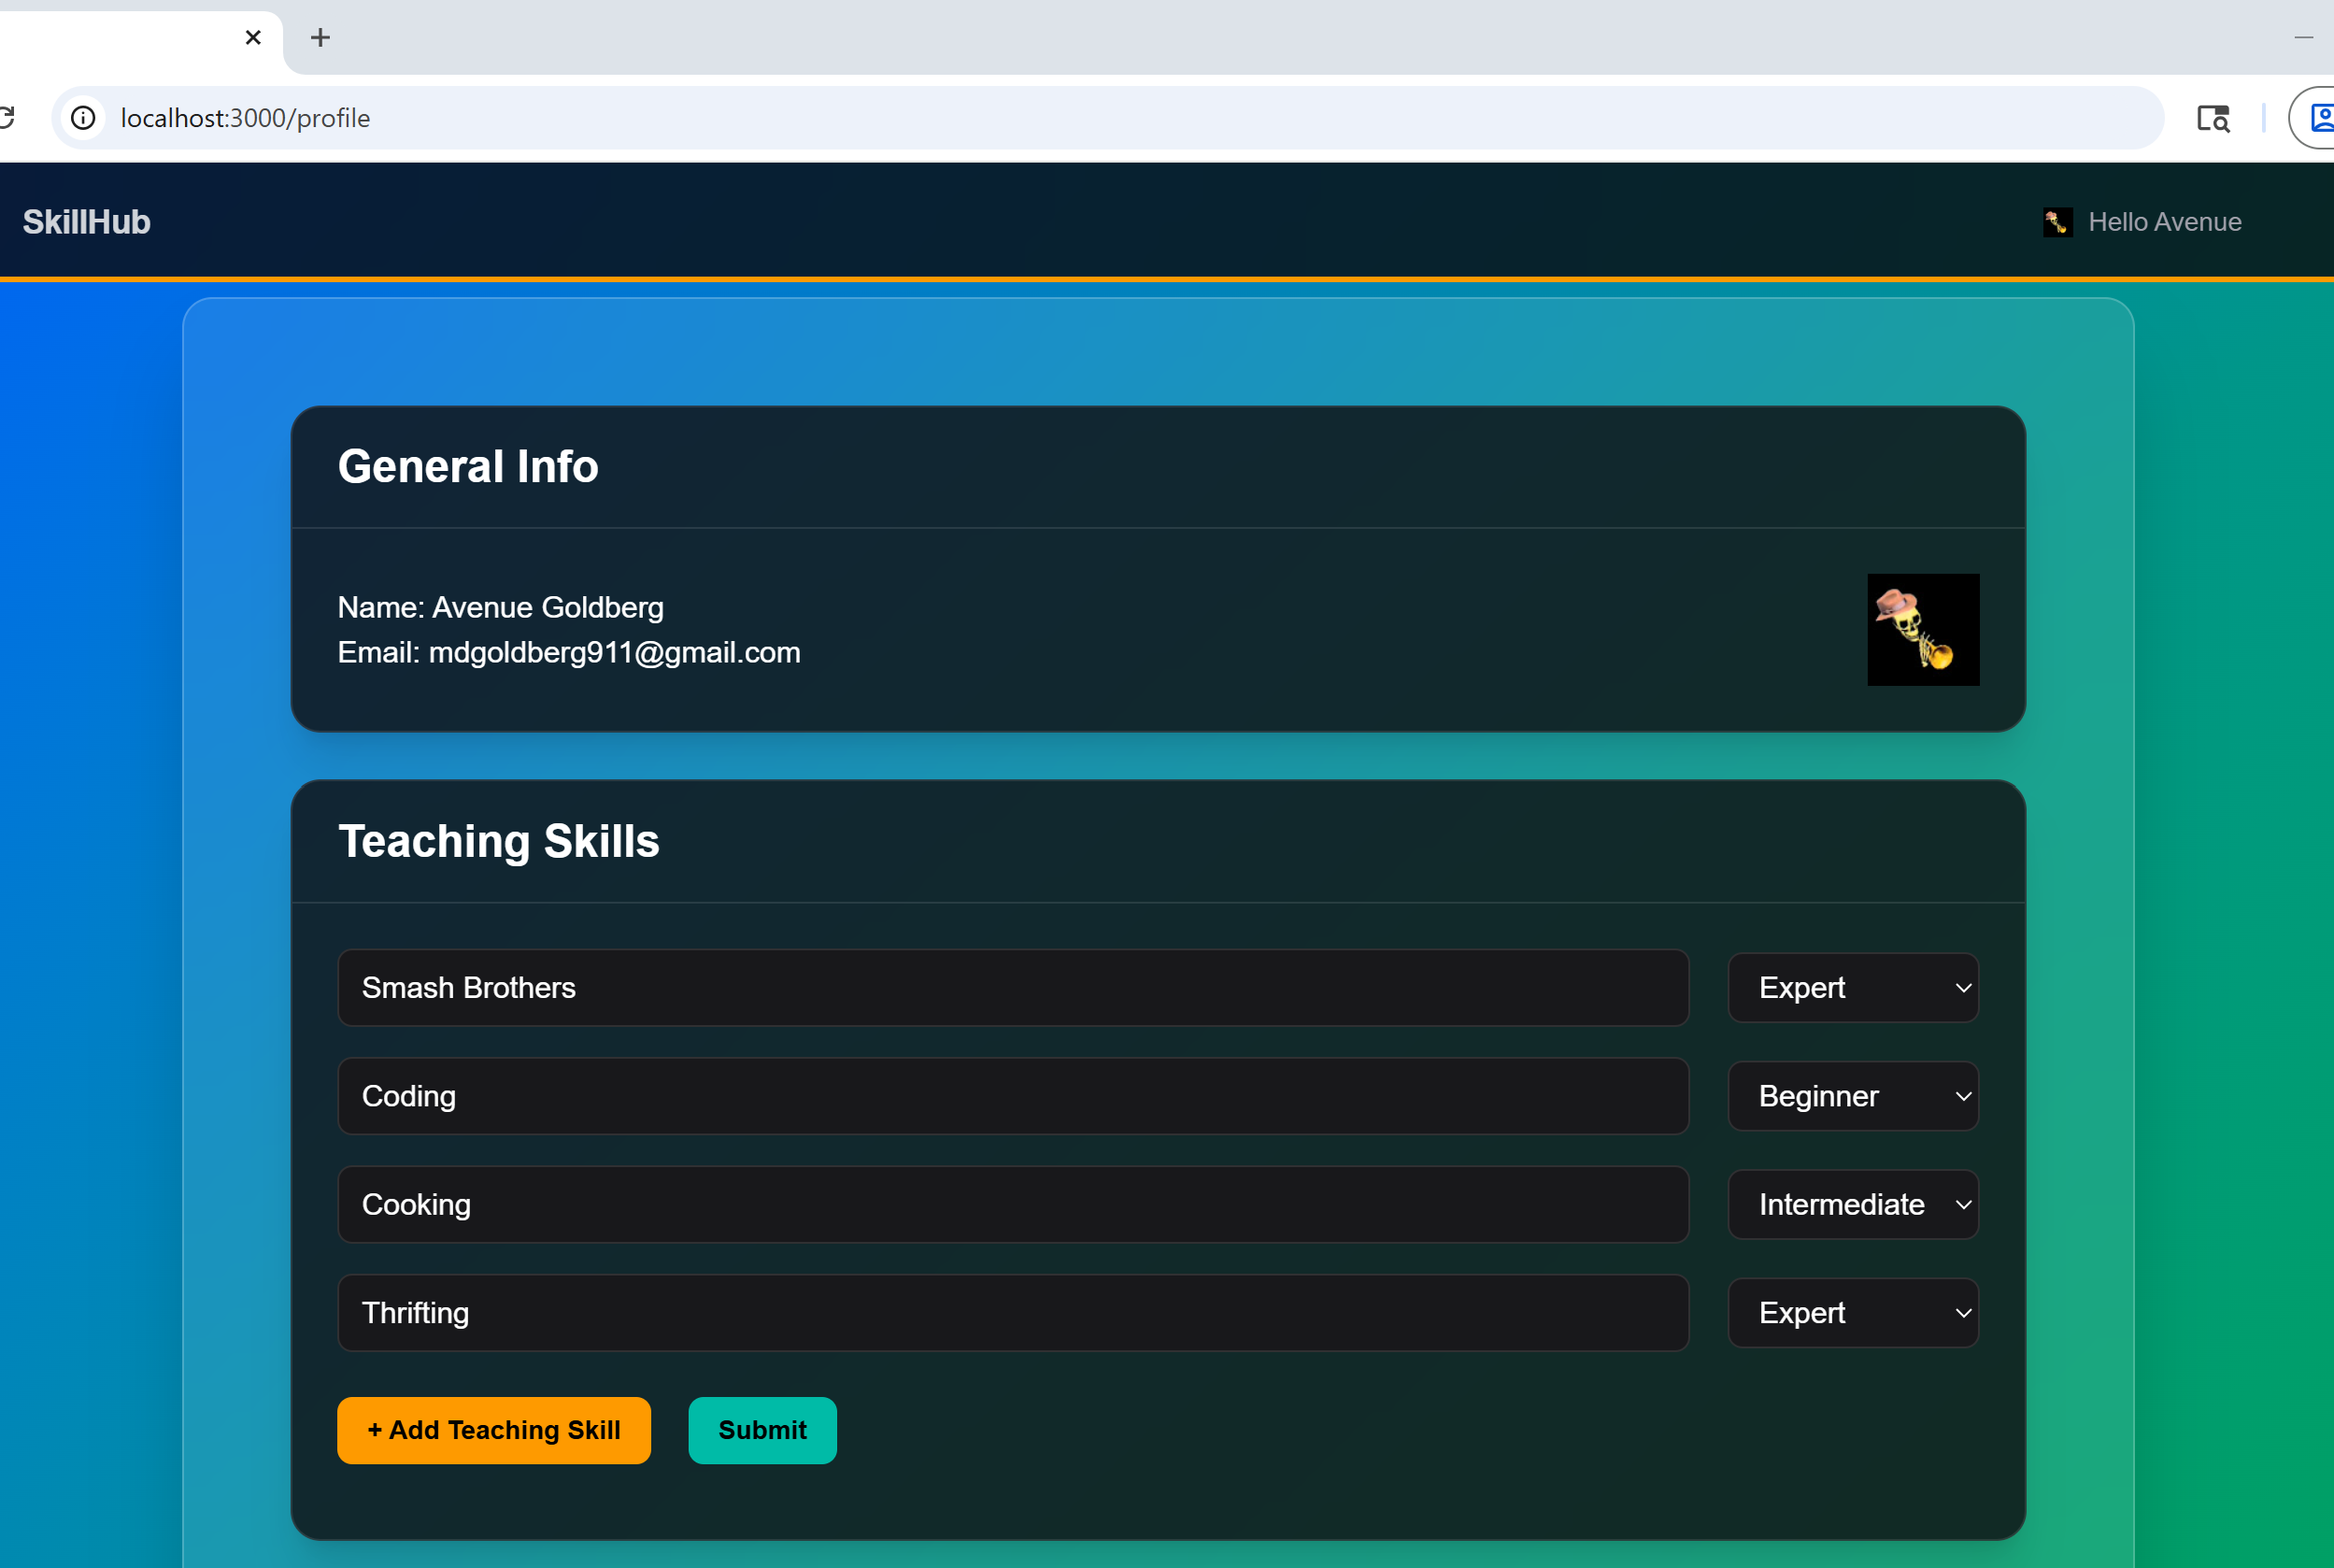Open Thrifting Expert level dropdown

point(1852,1312)
